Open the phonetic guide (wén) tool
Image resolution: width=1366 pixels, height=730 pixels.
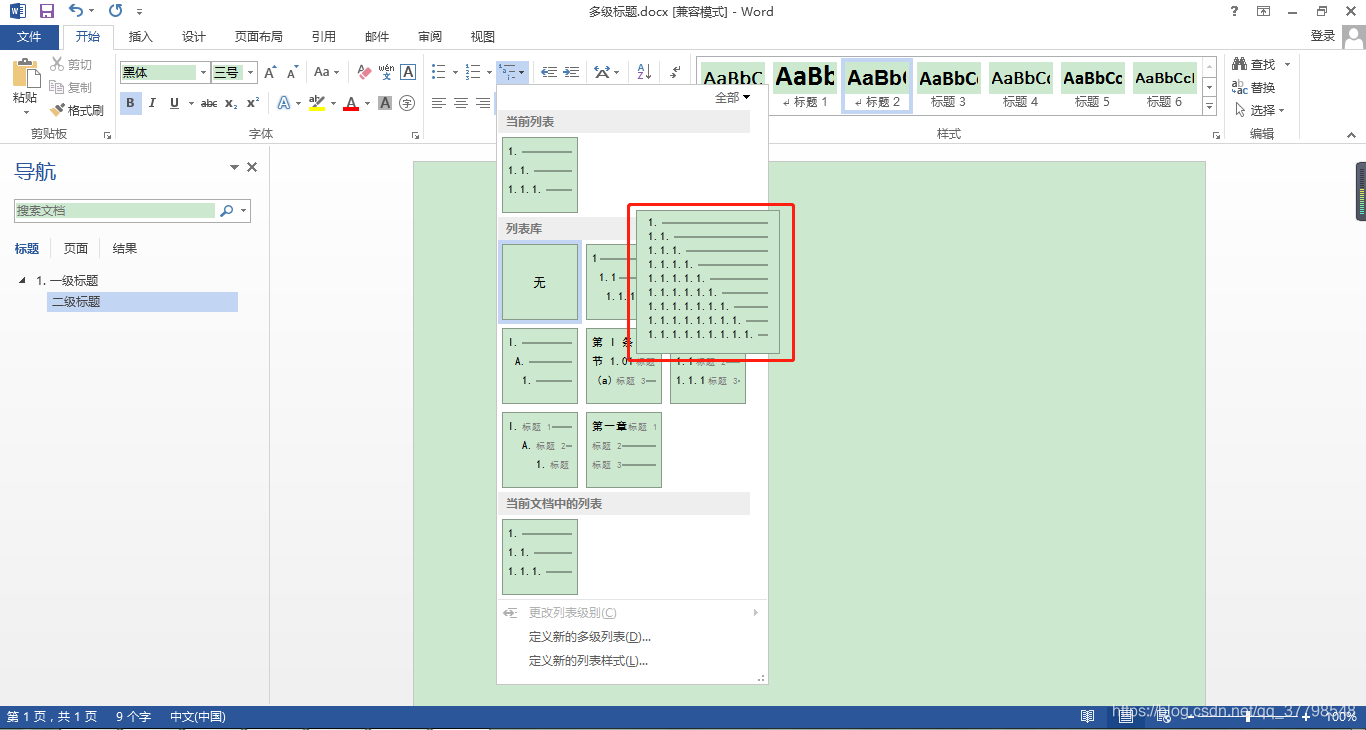(386, 73)
